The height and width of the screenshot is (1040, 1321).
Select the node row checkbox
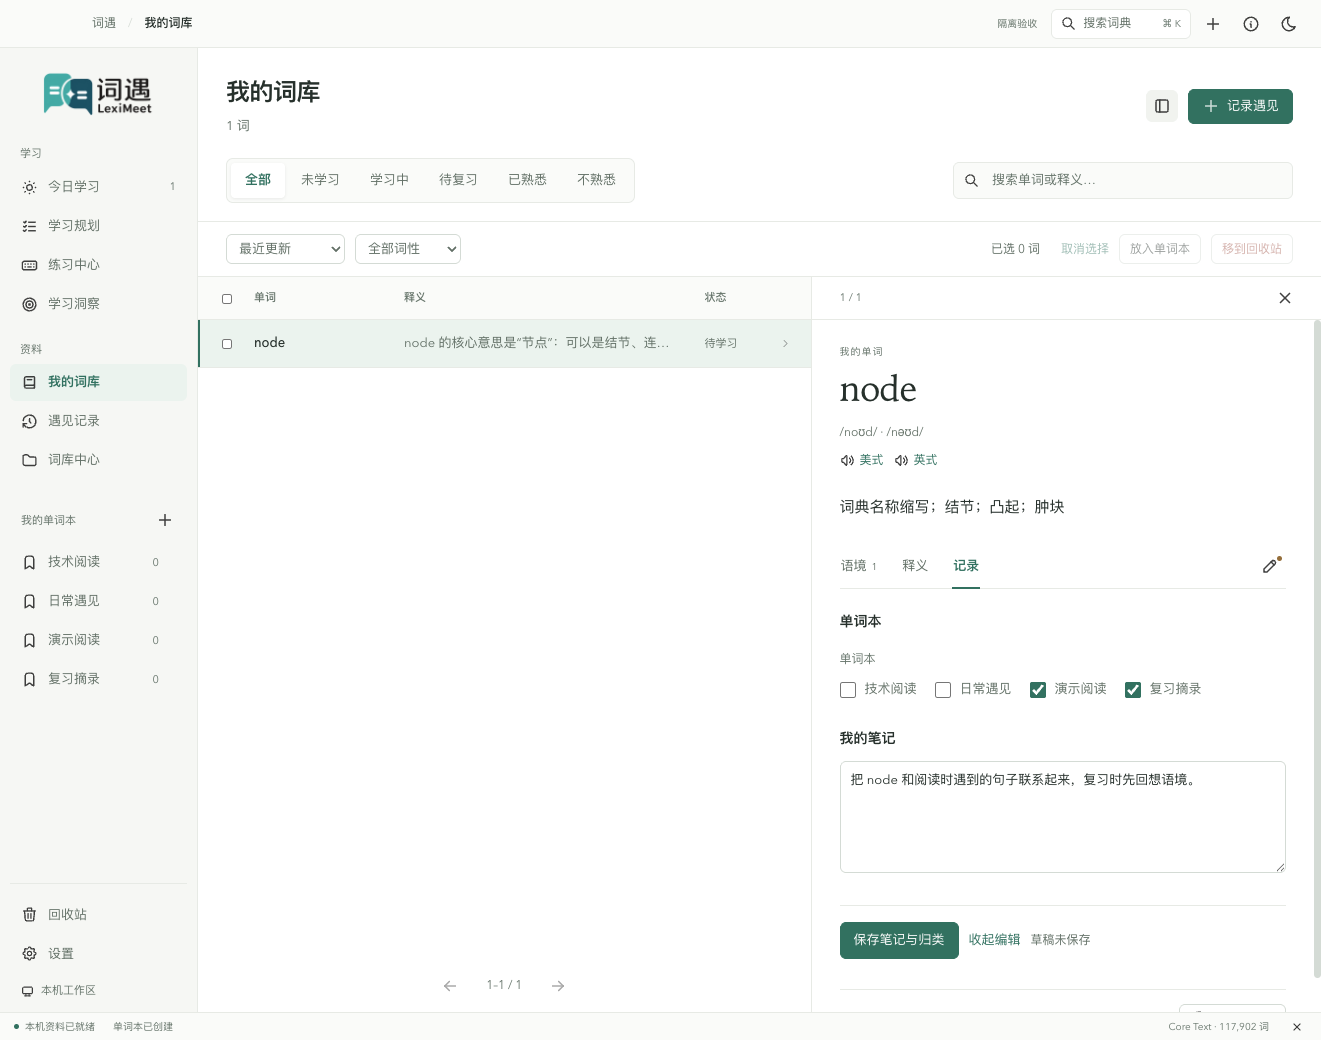[227, 344]
